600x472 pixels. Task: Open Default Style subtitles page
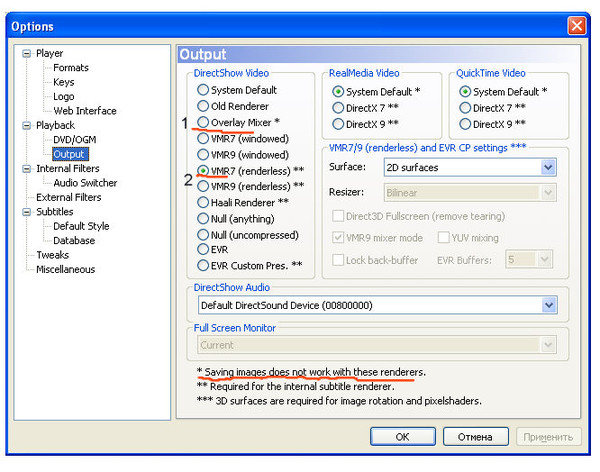(x=81, y=226)
